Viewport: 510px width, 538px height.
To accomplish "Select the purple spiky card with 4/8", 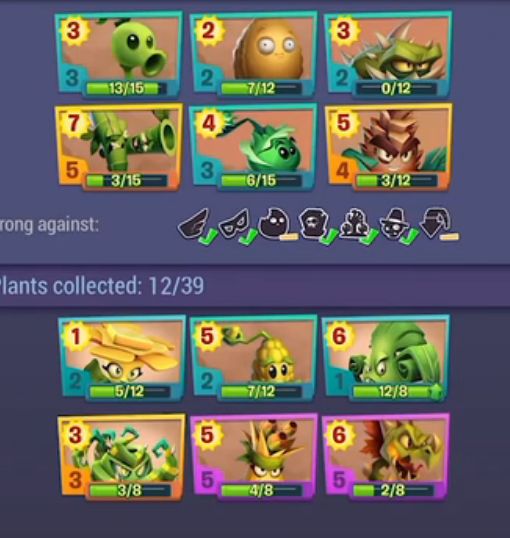I will [253, 457].
